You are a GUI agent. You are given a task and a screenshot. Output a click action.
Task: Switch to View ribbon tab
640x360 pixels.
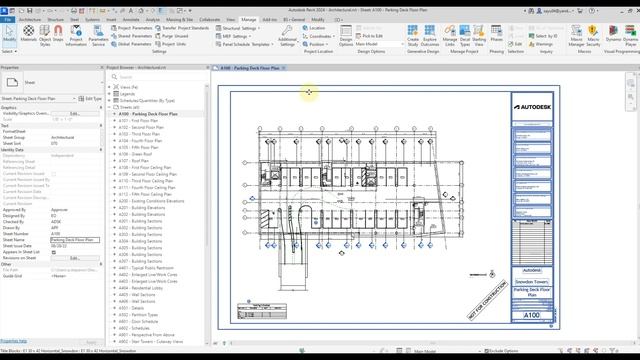(x=231, y=20)
